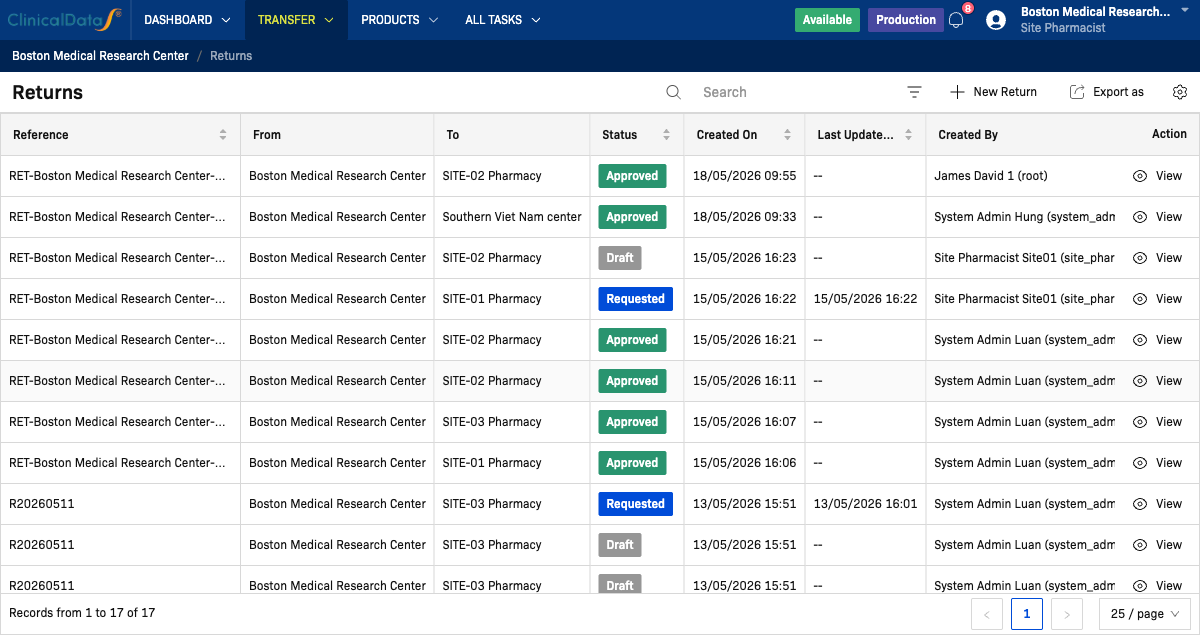The width and height of the screenshot is (1200, 635).
Task: View return created 15/05/2026 16:23
Action: click(1157, 258)
